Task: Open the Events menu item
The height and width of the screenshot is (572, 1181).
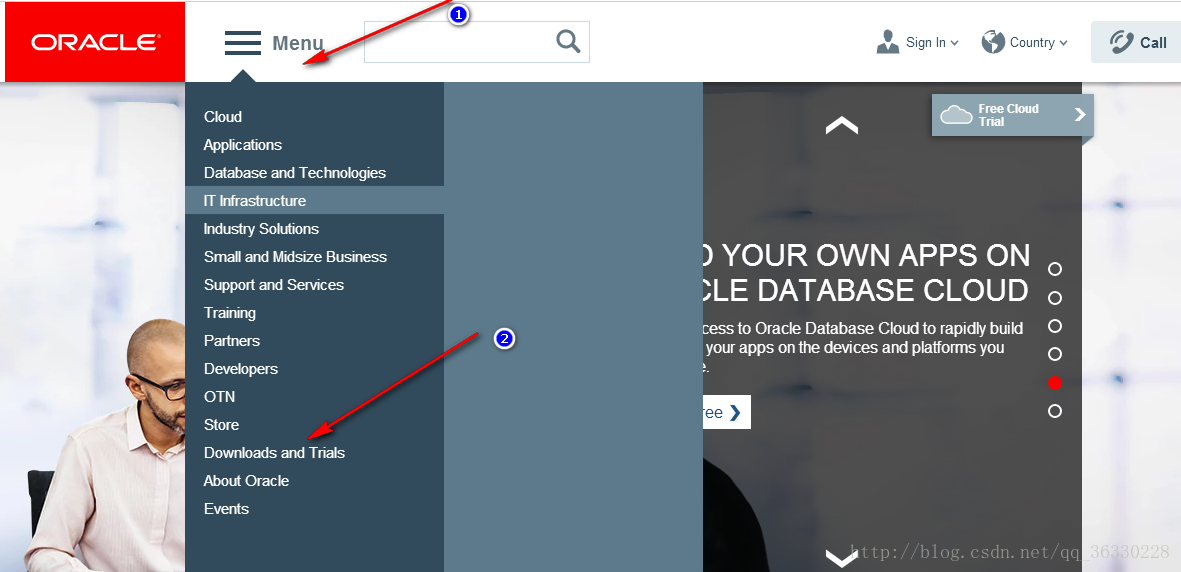Action: (x=226, y=509)
